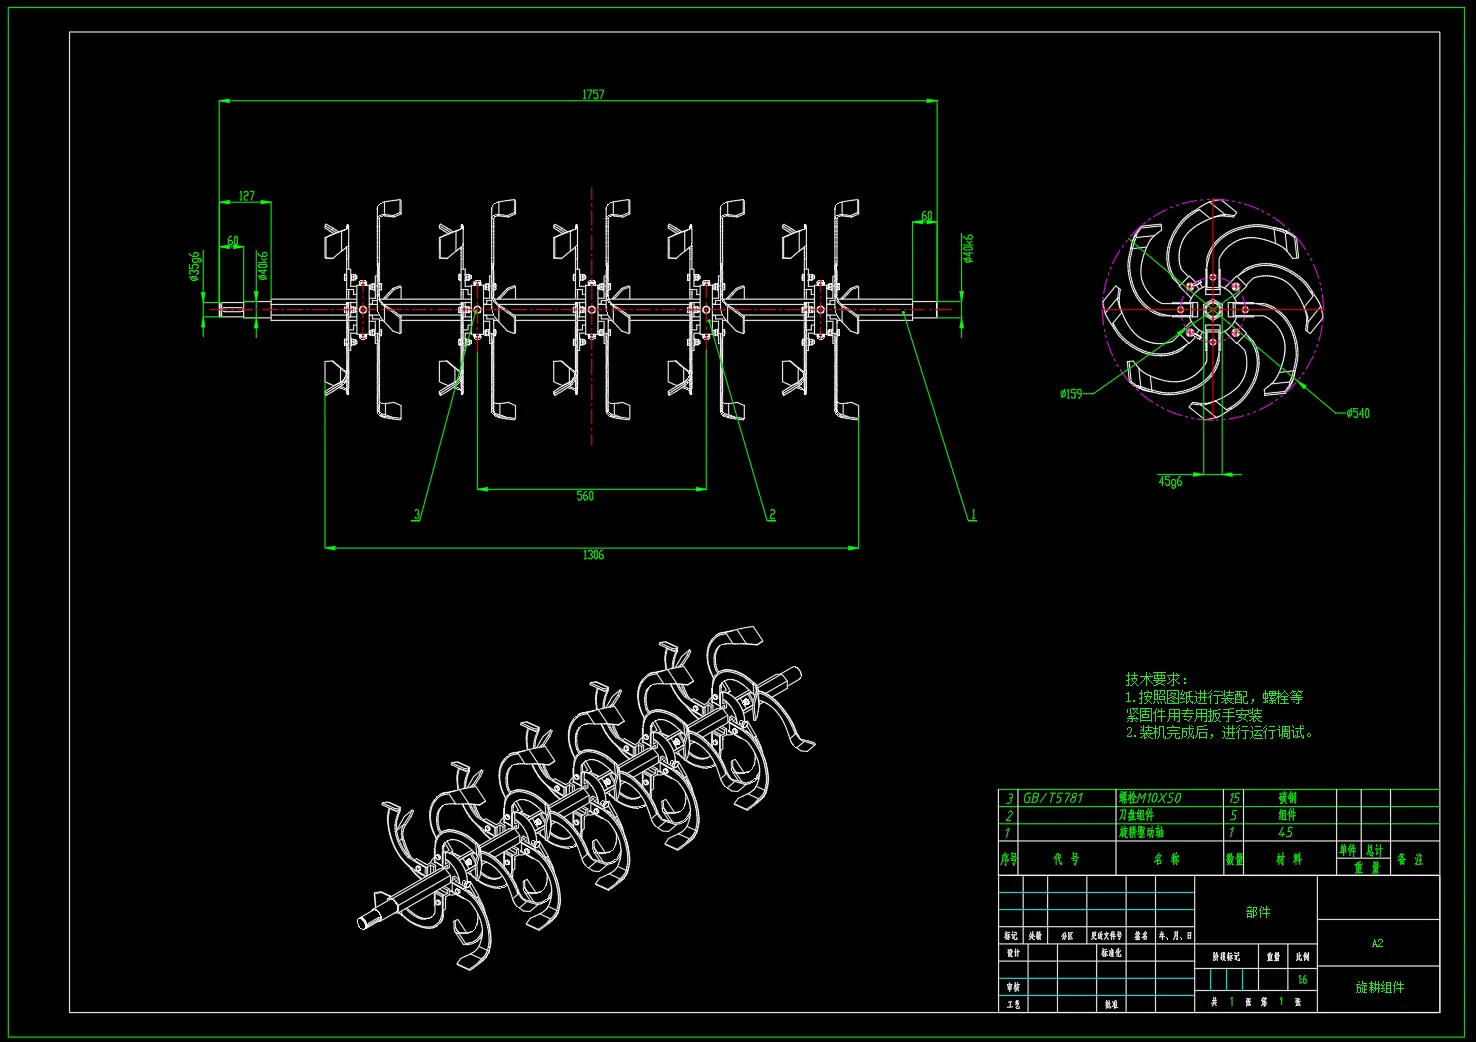The width and height of the screenshot is (1476, 1042).
Task: Click the 127 dimension value
Action: 247,196
